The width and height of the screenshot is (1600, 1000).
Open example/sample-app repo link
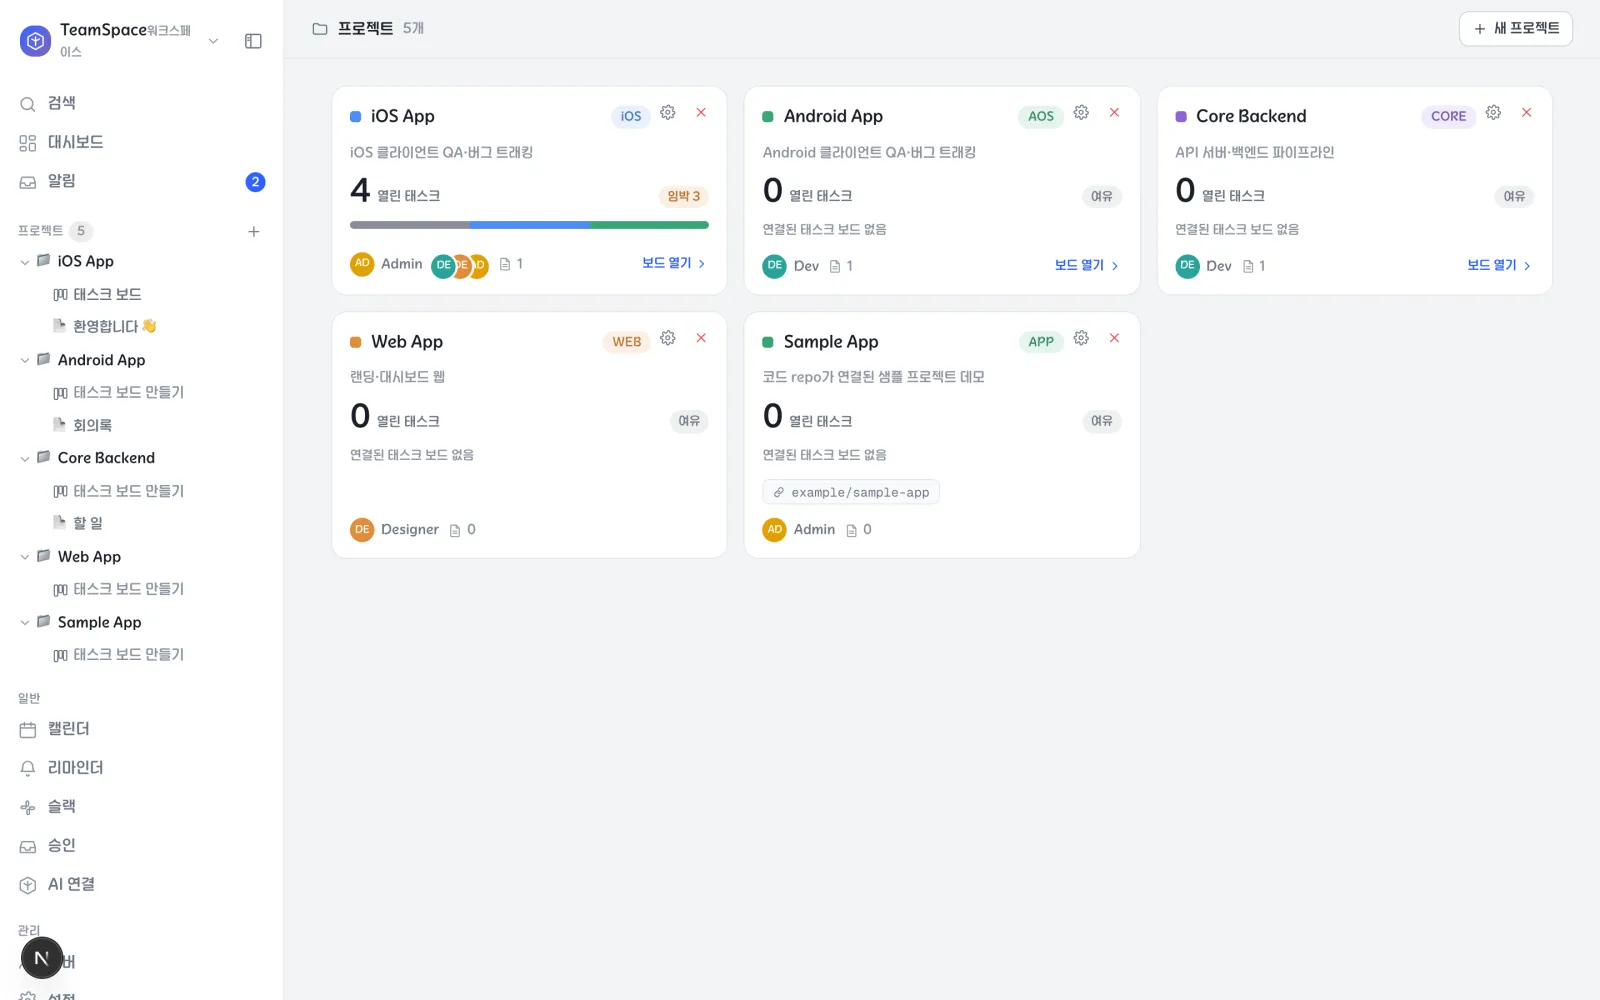(851, 492)
